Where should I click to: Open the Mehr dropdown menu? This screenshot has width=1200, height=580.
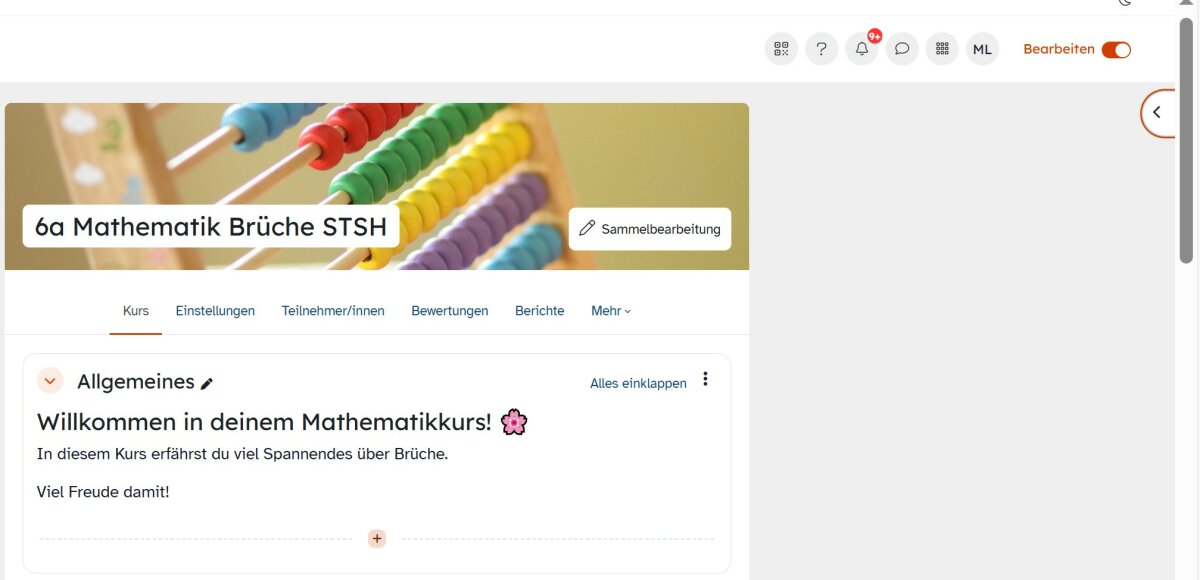611,311
